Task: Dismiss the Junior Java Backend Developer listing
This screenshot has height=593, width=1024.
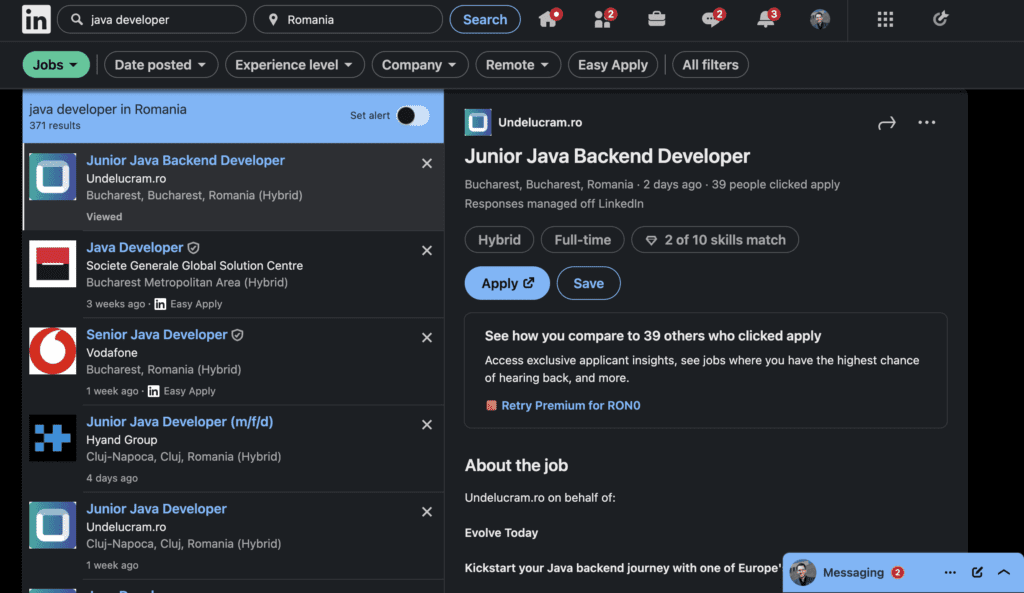Action: 426,163
